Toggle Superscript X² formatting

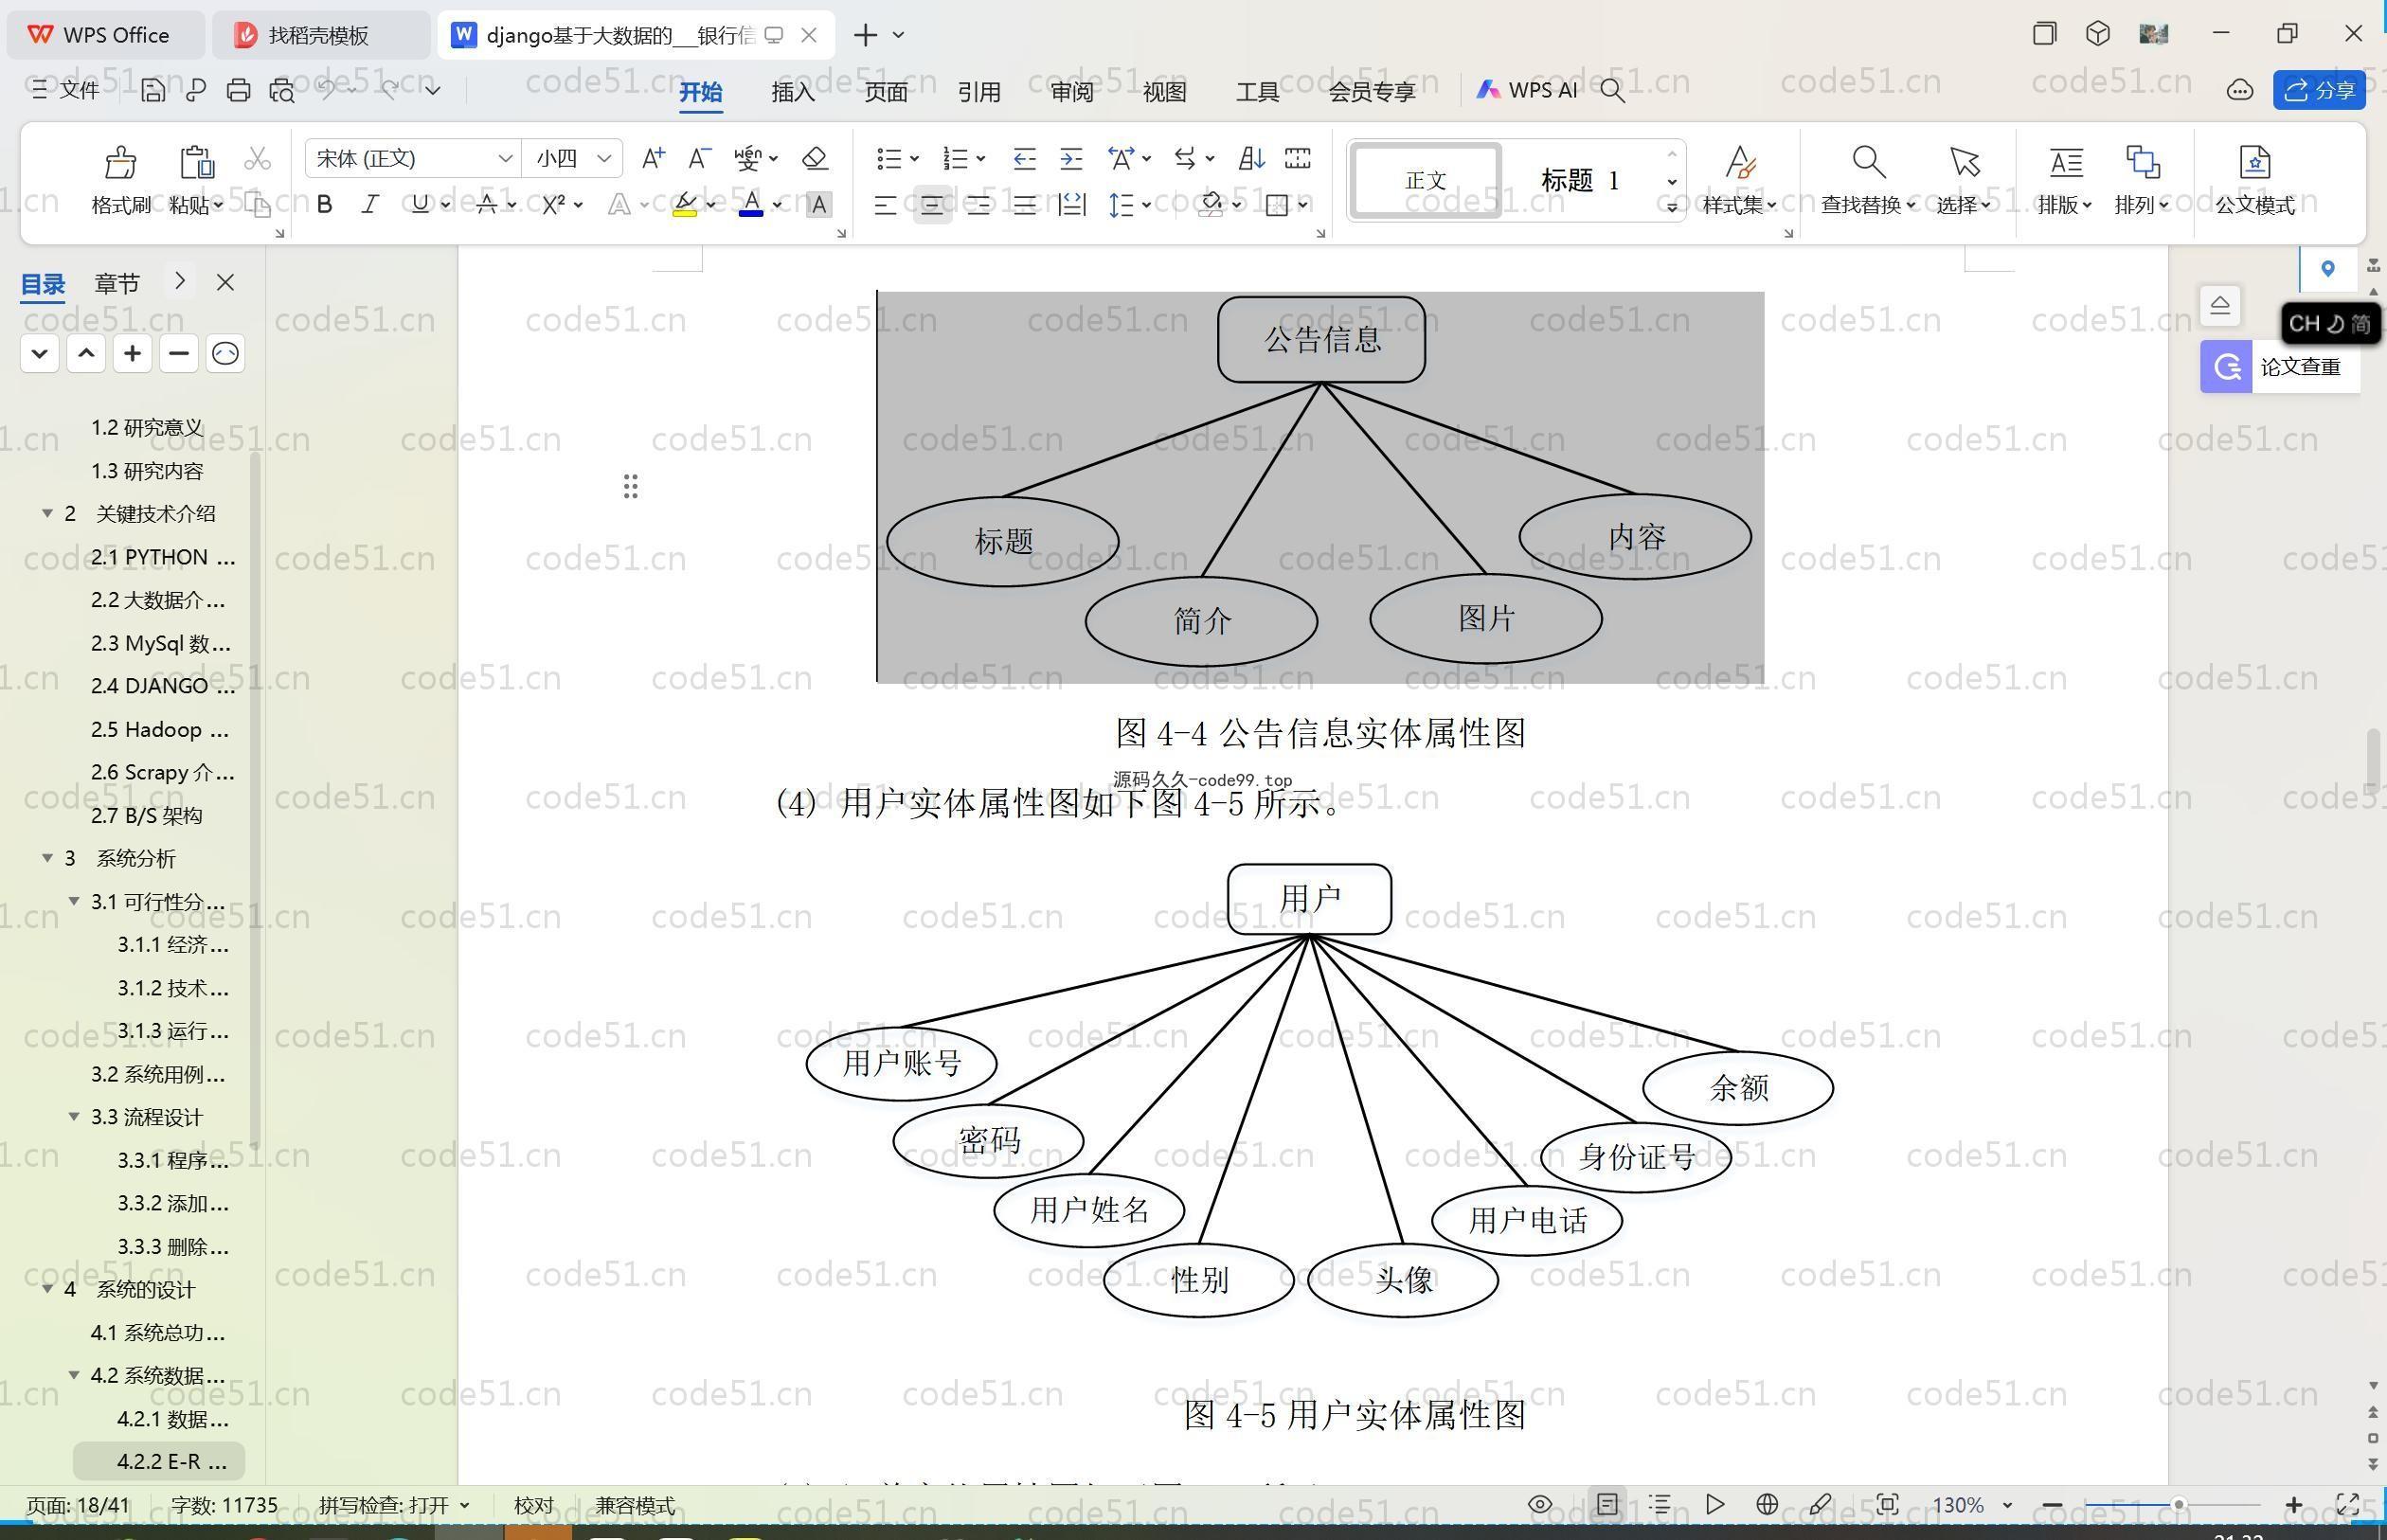tap(553, 205)
